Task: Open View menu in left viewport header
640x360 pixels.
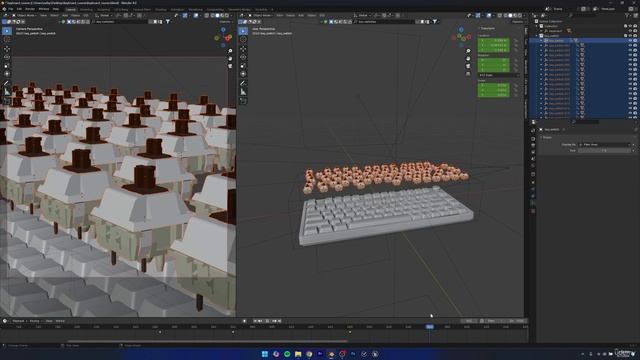Action: pyautogui.click(x=43, y=16)
